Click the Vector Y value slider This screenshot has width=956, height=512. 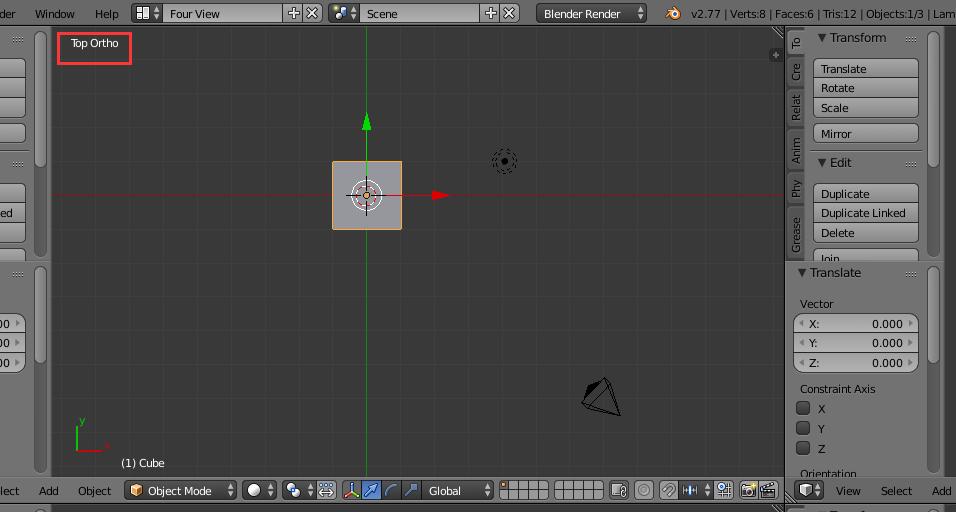pos(855,343)
